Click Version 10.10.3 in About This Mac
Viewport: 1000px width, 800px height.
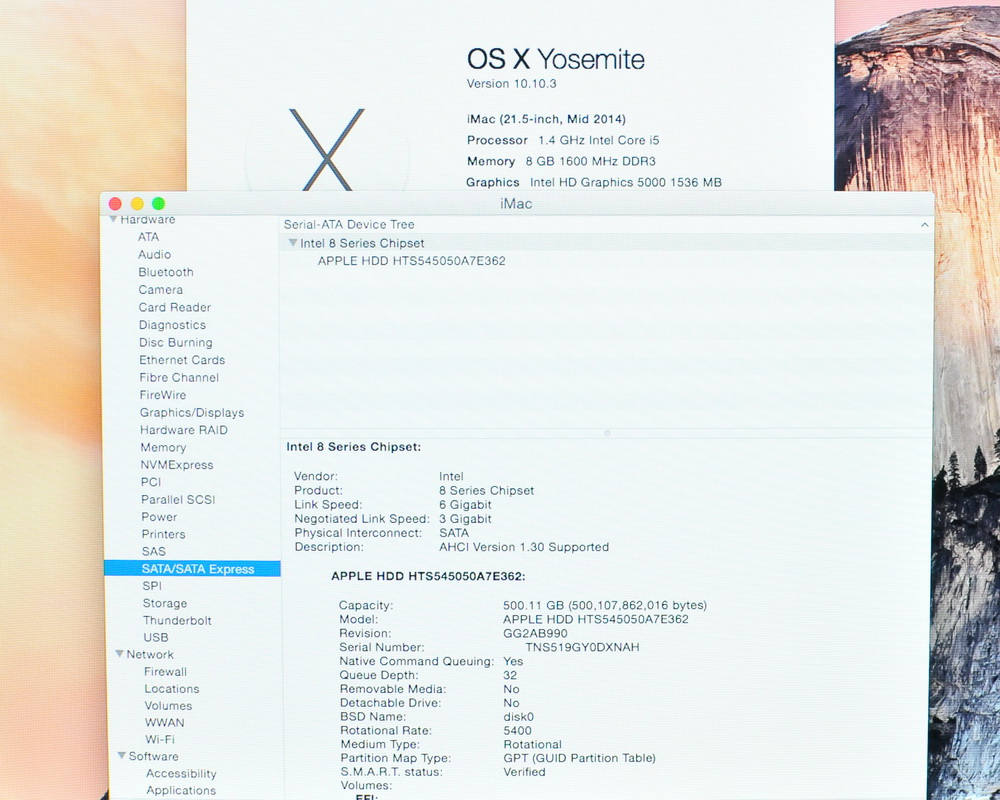coord(511,84)
